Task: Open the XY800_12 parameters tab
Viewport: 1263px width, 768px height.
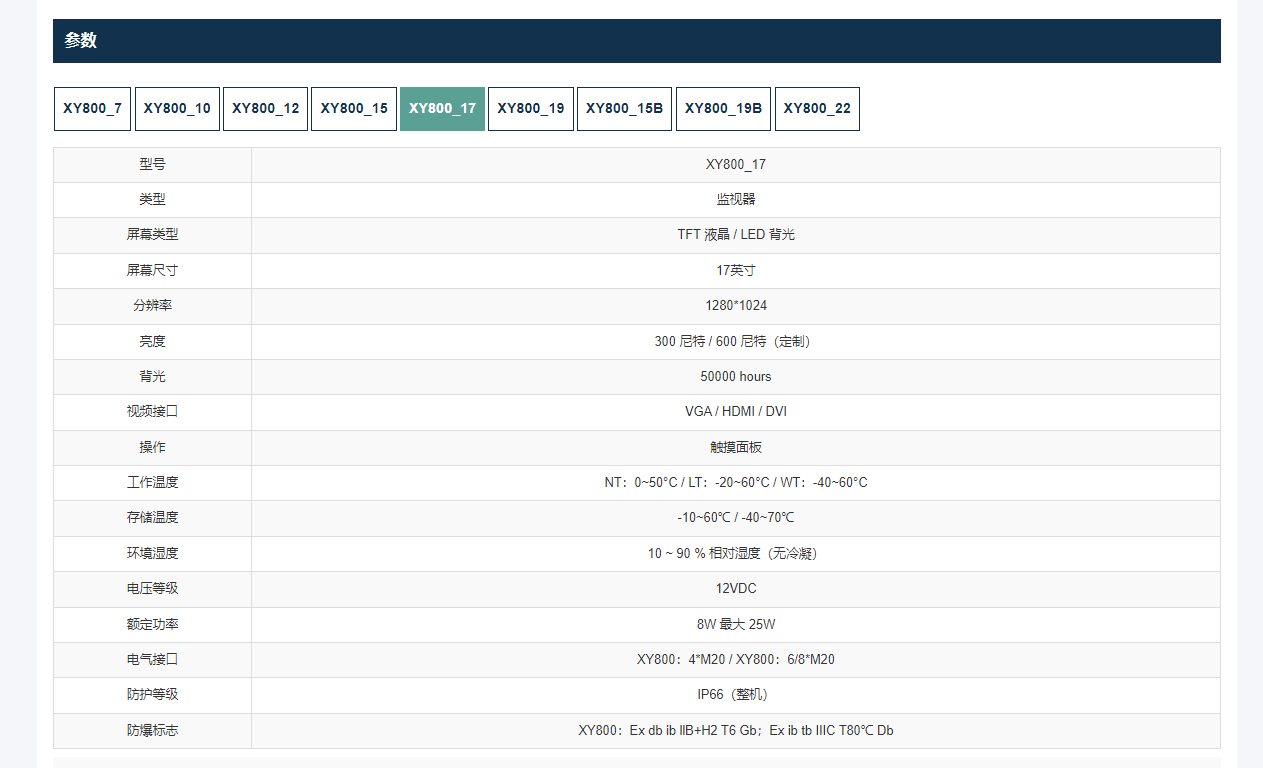Action: coord(265,109)
